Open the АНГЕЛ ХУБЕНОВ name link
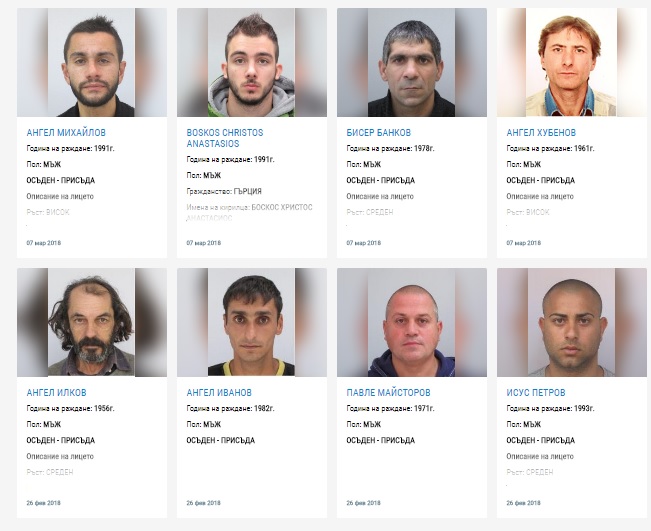651x531 pixels. [x=541, y=132]
